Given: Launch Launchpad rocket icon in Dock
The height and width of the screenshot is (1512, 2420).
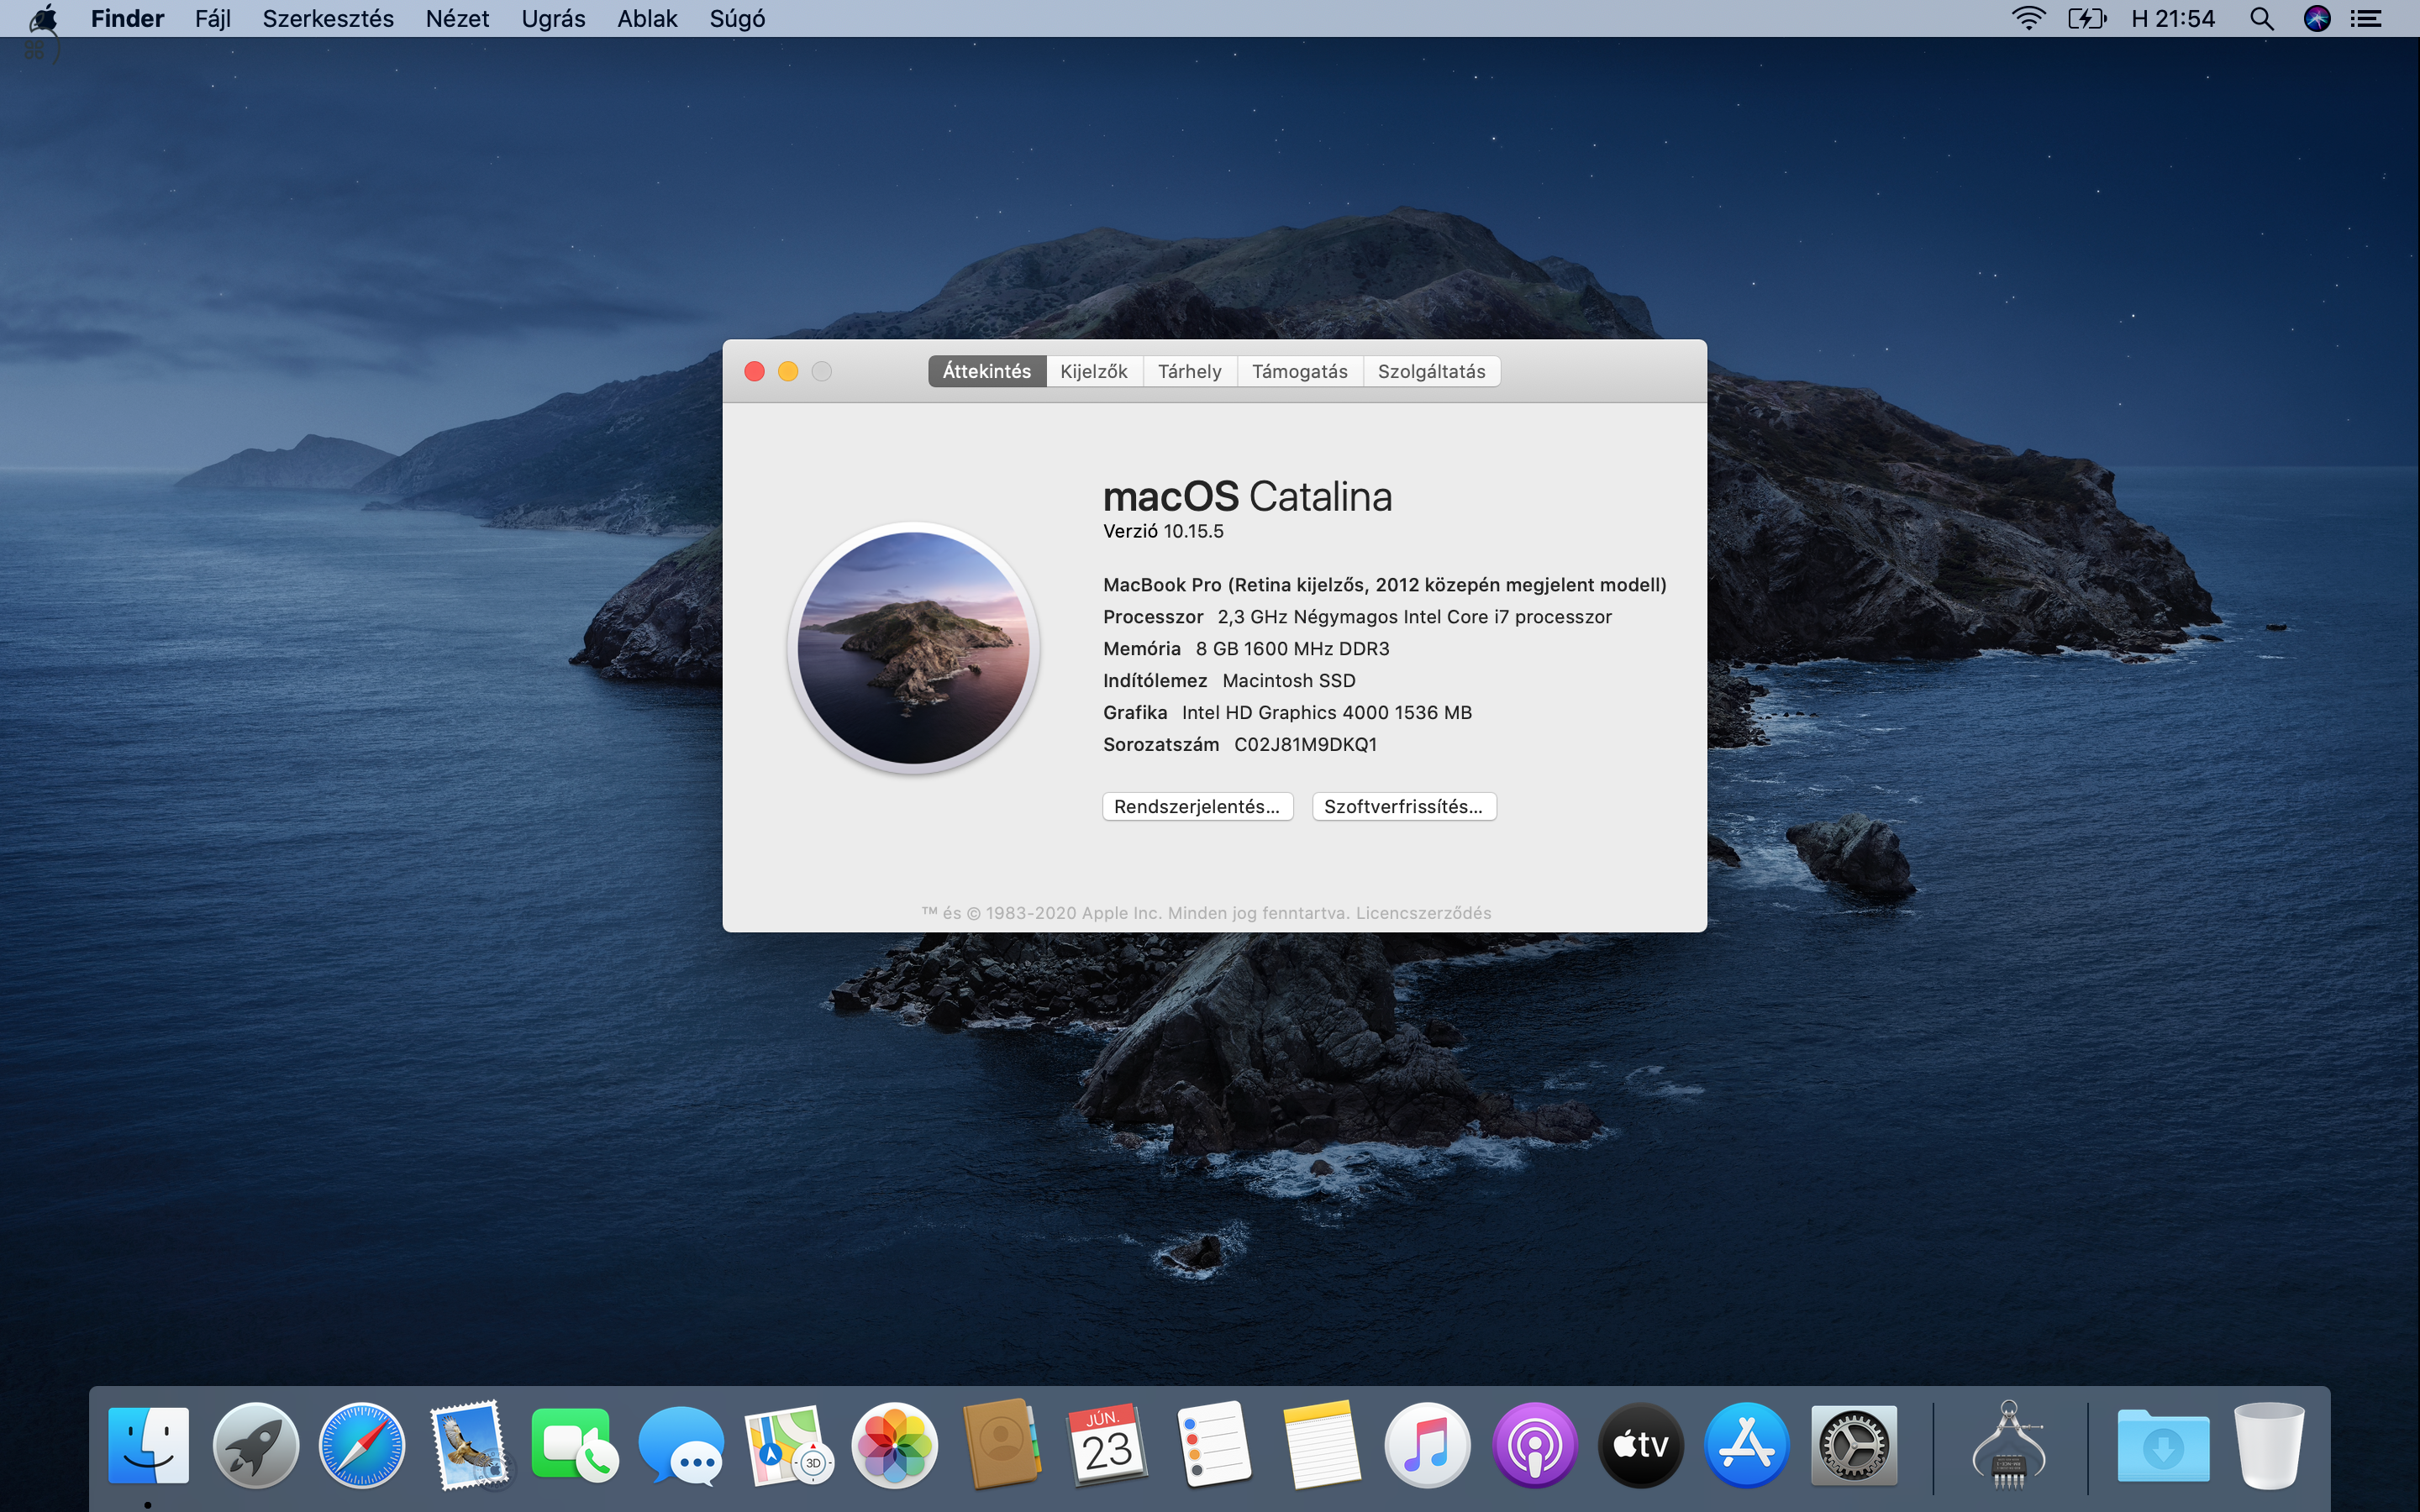Looking at the screenshot, I should (x=255, y=1445).
